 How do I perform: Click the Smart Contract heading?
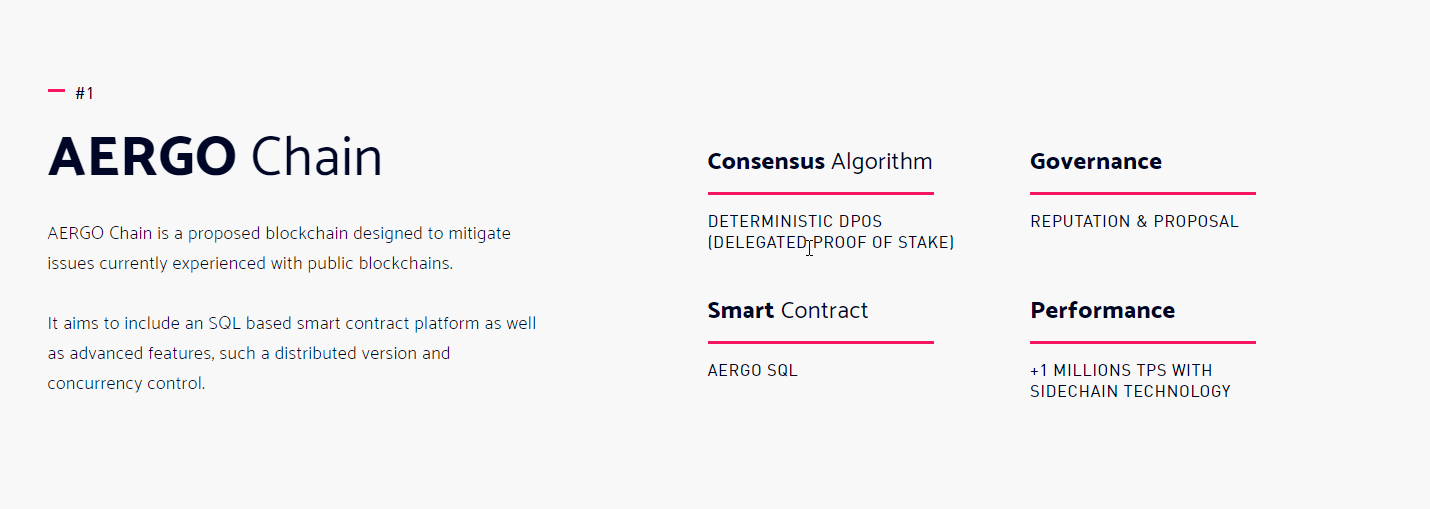787,310
